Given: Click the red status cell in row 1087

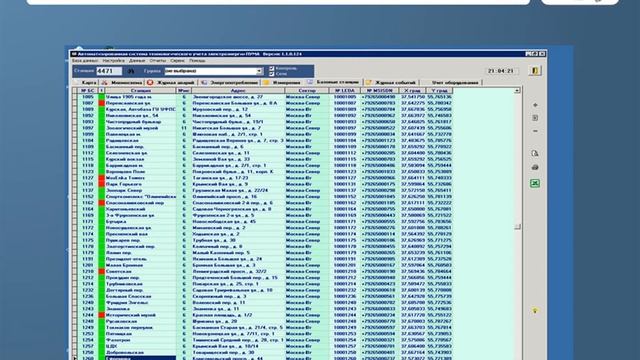Looking at the screenshot, I should tap(102, 103).
